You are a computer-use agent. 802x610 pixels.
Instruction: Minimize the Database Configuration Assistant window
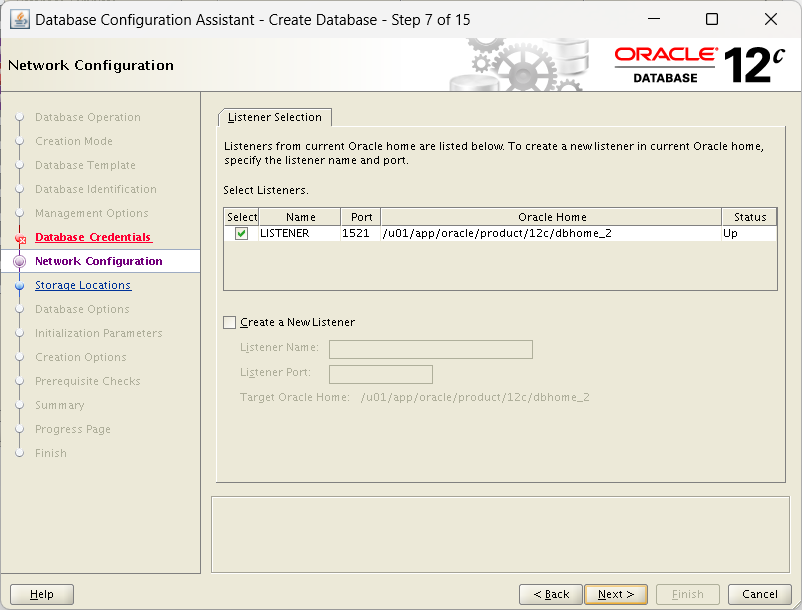click(x=654, y=19)
